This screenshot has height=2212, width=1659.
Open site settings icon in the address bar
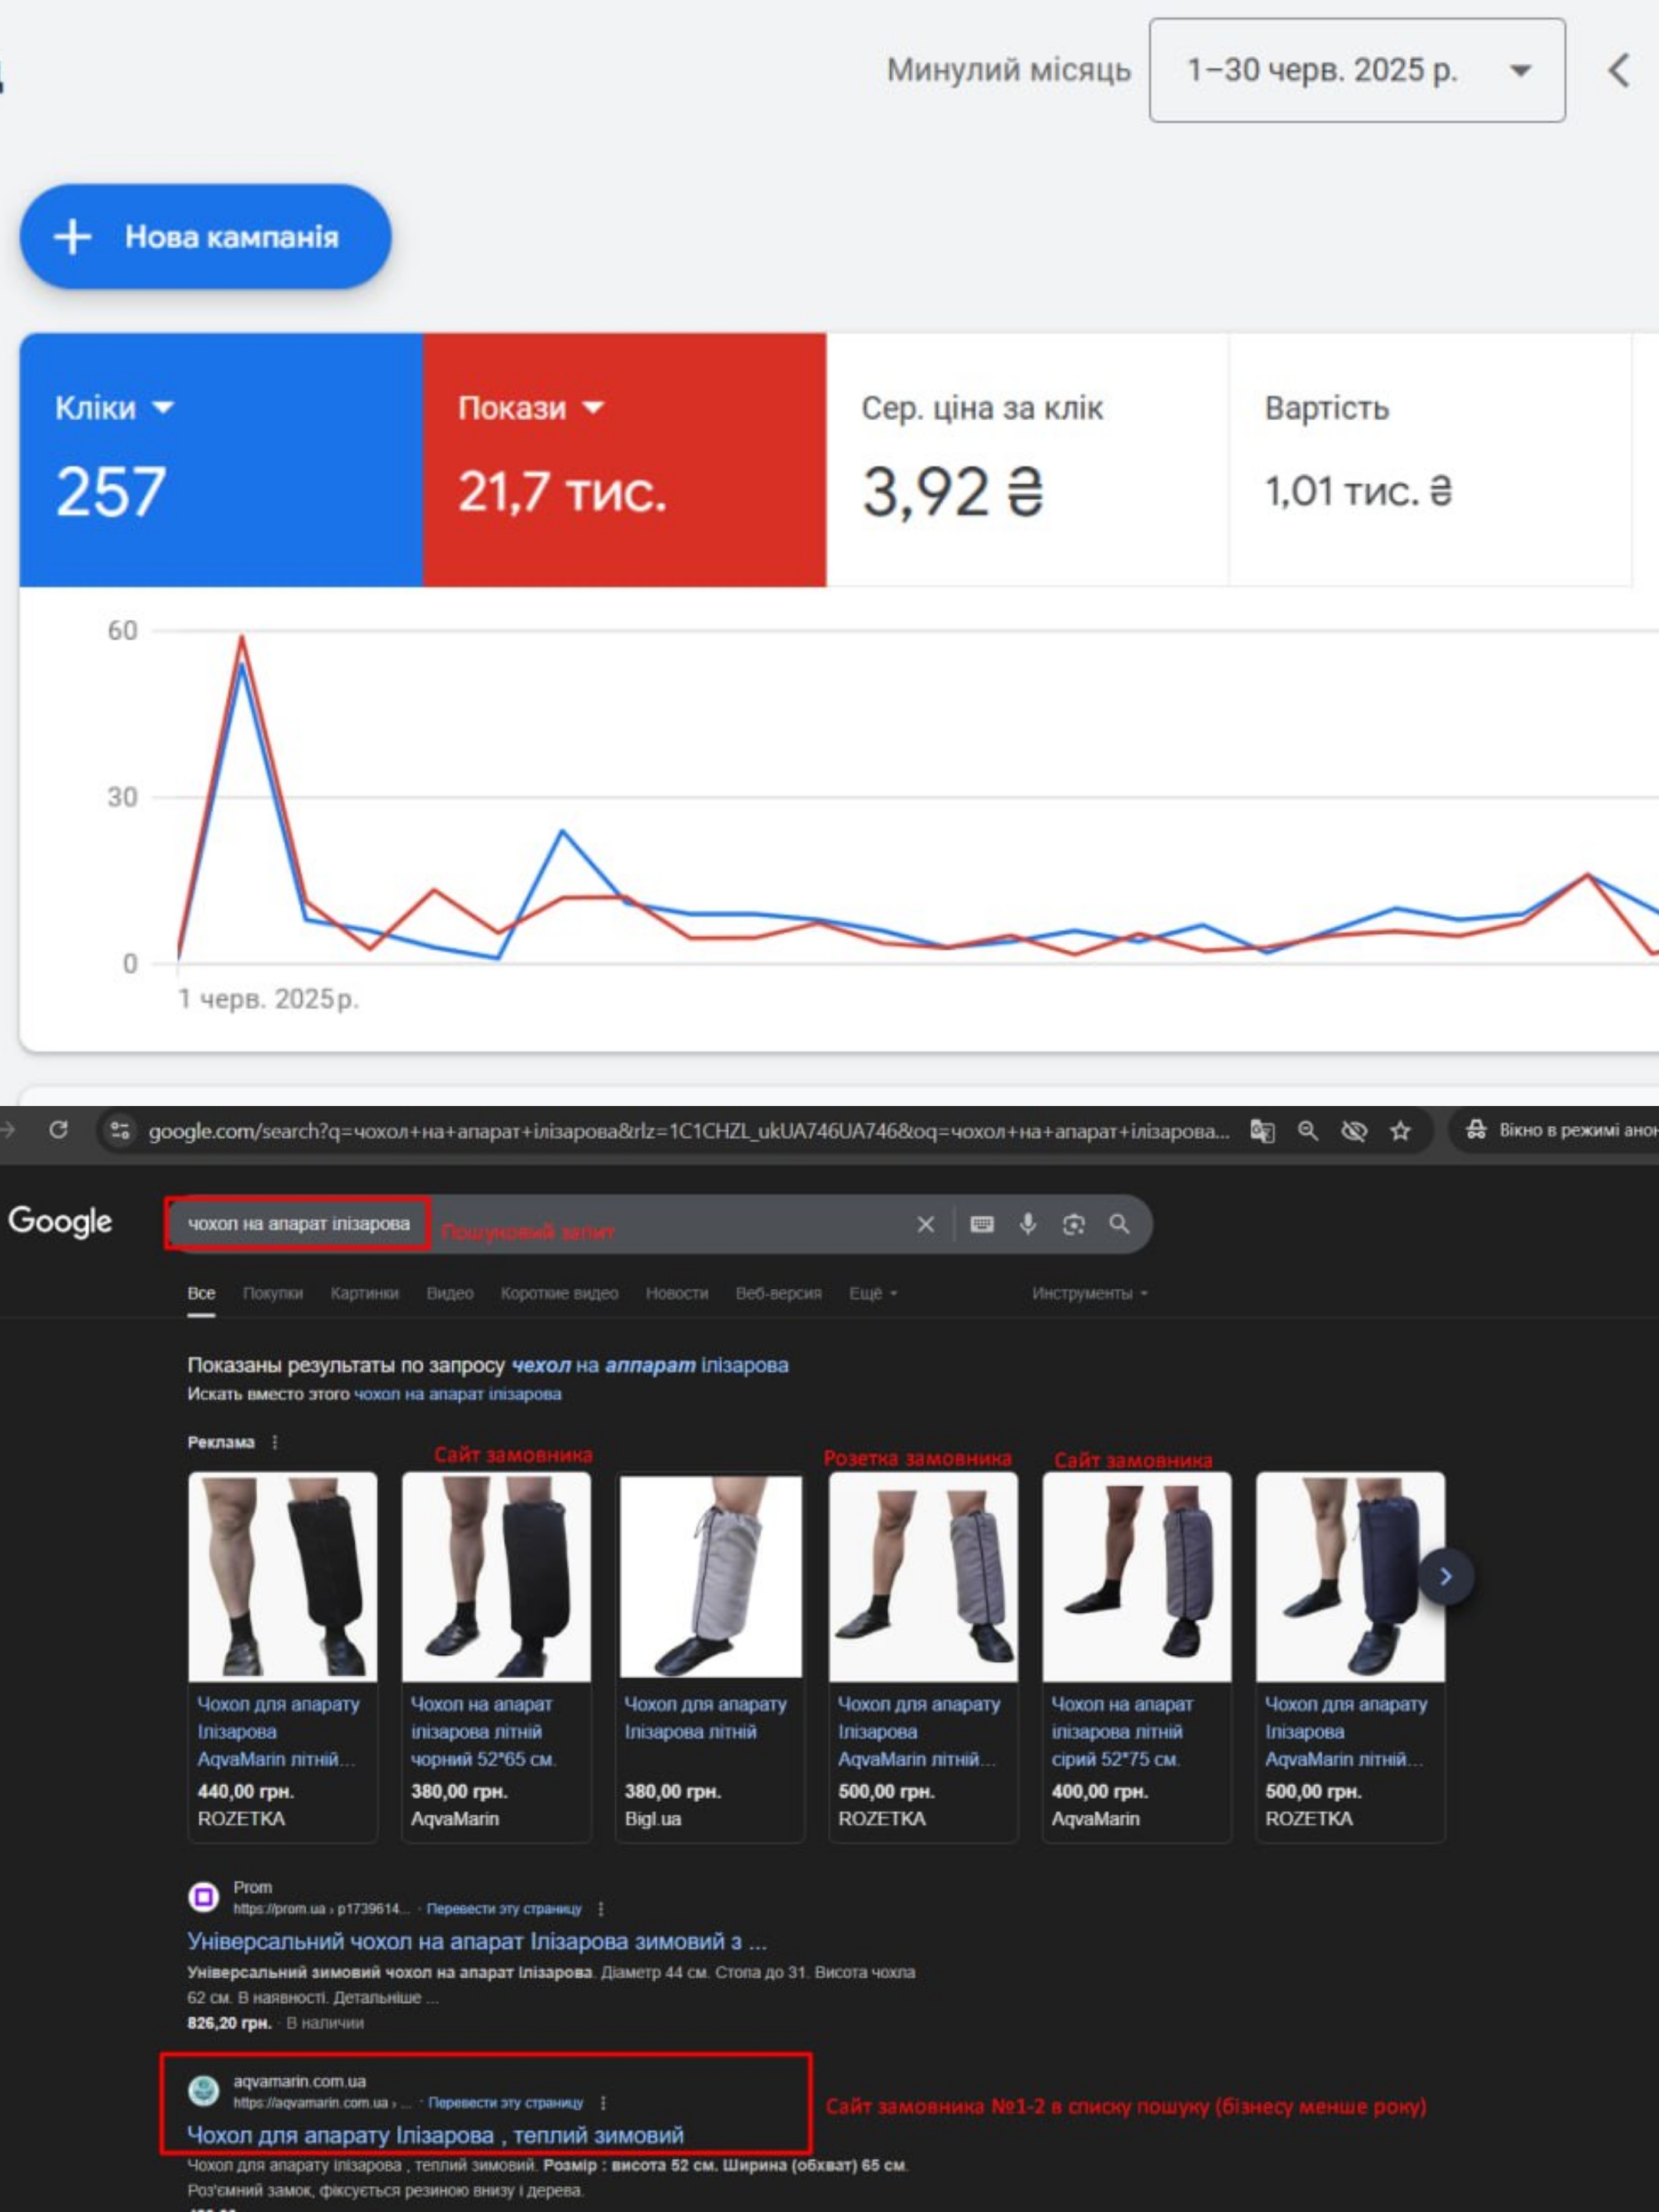tap(120, 1130)
